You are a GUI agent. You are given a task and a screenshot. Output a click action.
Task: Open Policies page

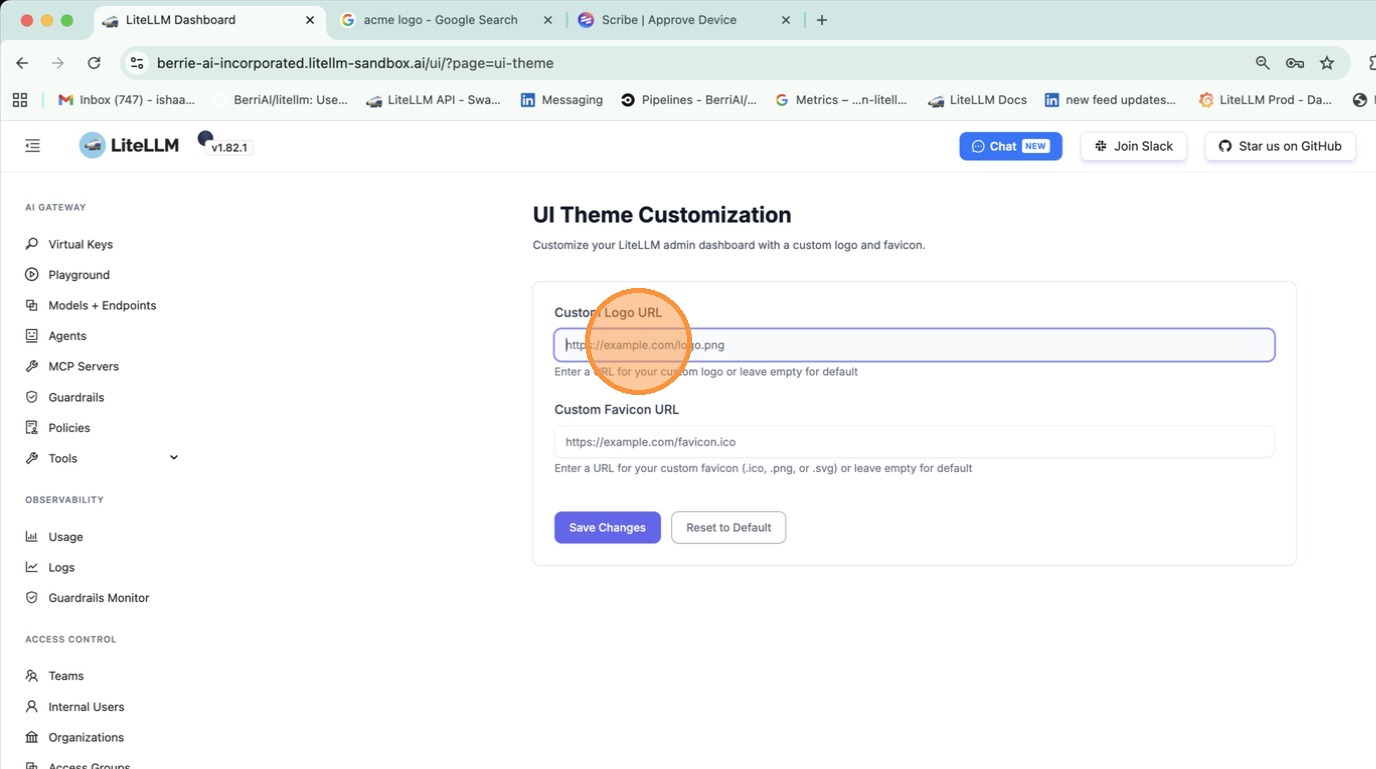pos(69,428)
